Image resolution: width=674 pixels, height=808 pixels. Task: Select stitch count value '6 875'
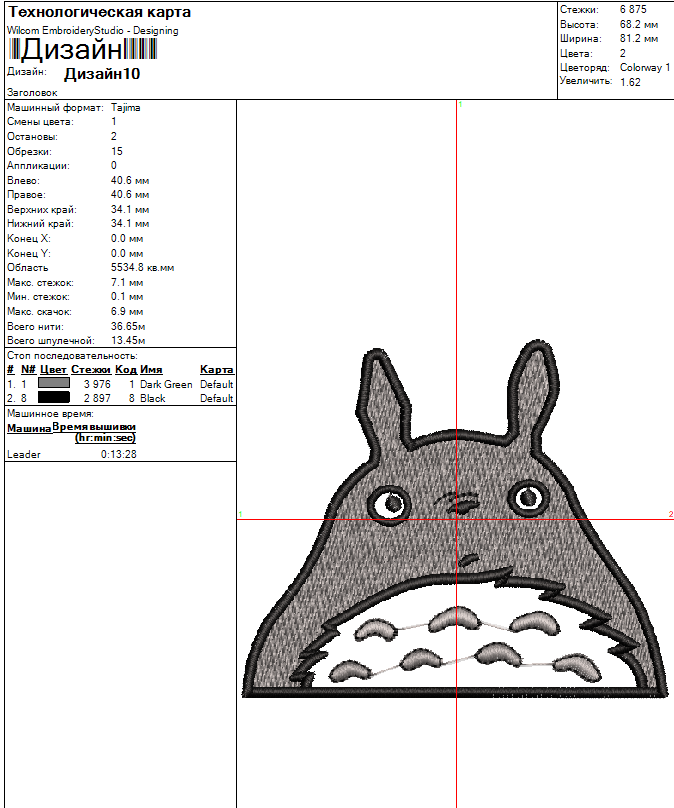click(633, 9)
